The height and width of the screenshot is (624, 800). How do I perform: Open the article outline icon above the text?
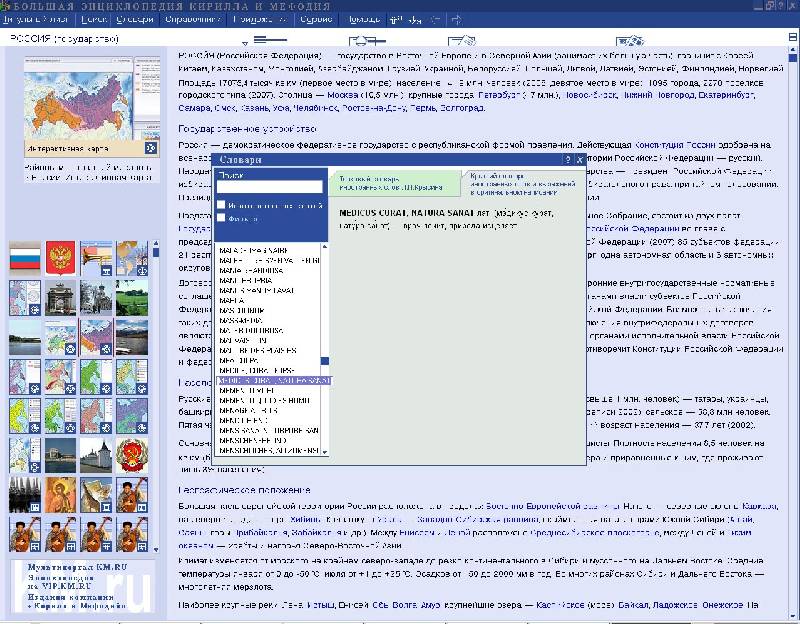coord(270,39)
